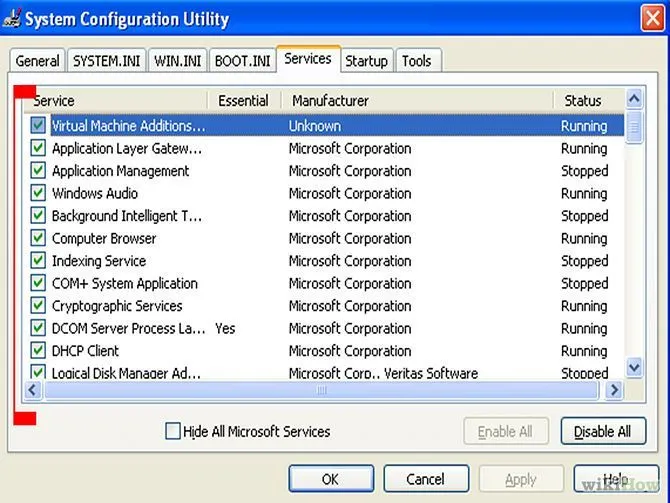The image size is (670, 503).
Task: Click the horizontal scrollbar left arrow
Action: click(32, 390)
